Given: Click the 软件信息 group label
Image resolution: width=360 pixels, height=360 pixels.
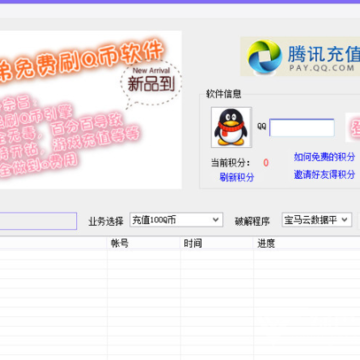Looking at the screenshot, I should pos(223,94).
